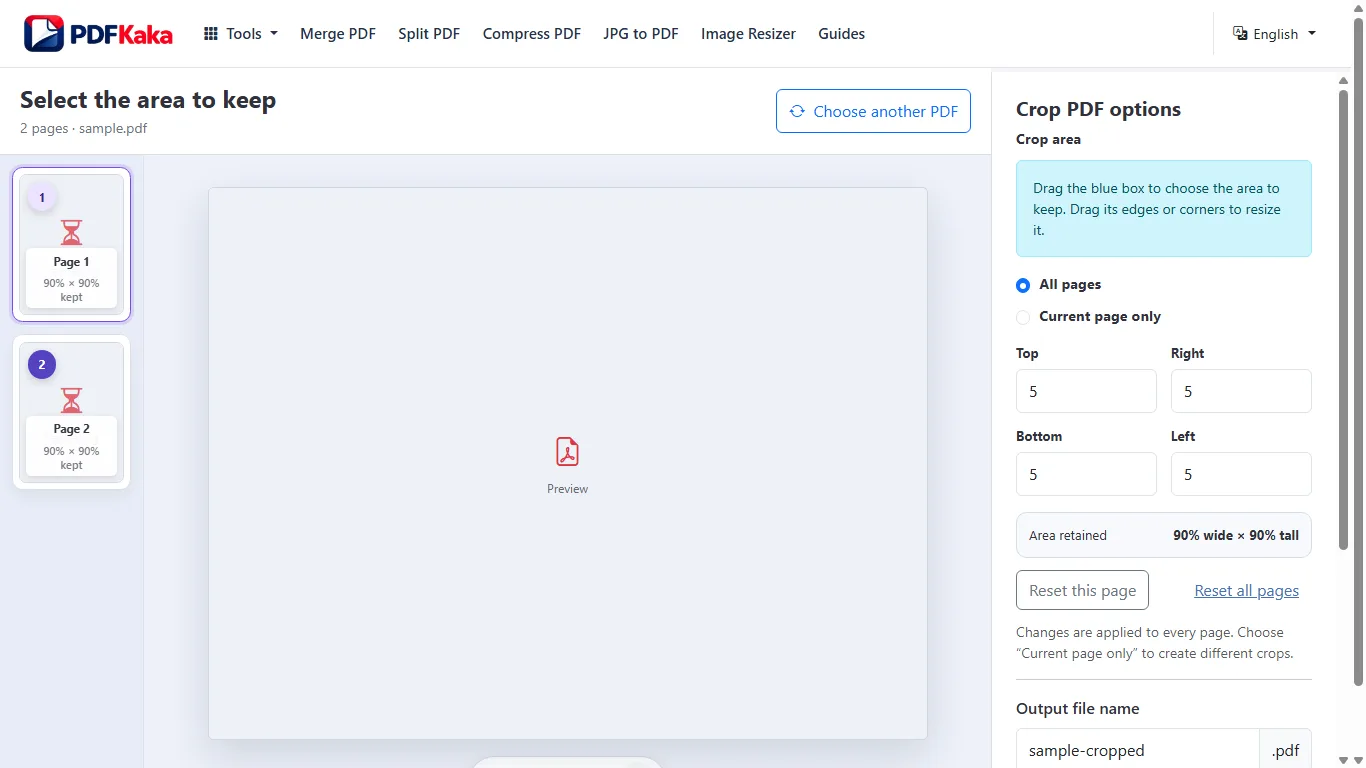Click the PDFKaka logo
The height and width of the screenshot is (768, 1366).
(98, 34)
